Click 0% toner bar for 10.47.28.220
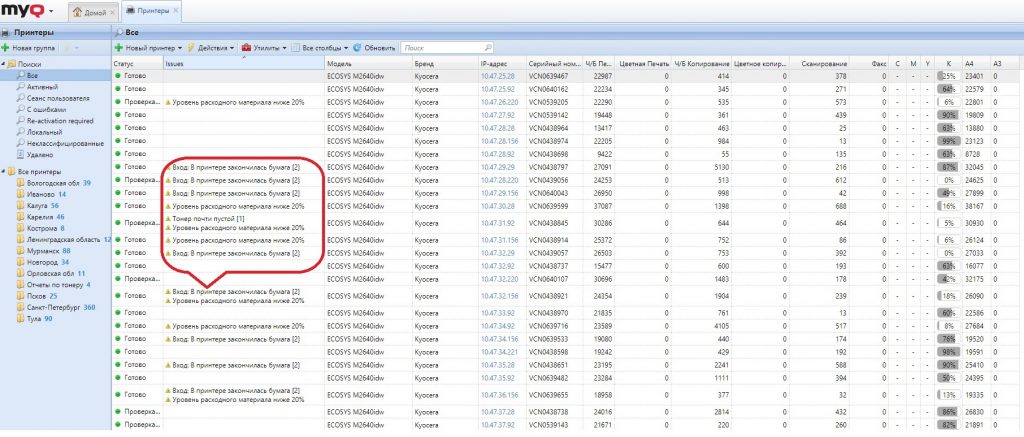This screenshot has height=437, width=1024. pyautogui.click(x=948, y=180)
